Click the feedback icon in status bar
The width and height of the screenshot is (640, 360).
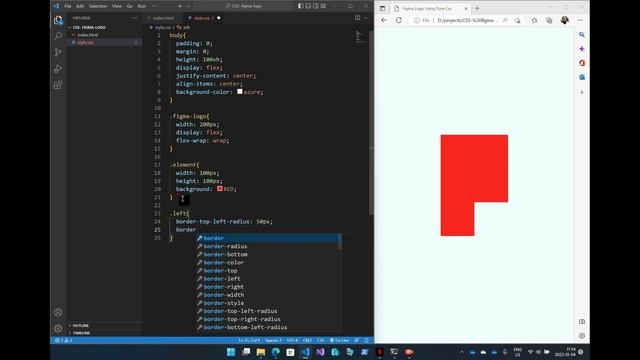click(357, 340)
